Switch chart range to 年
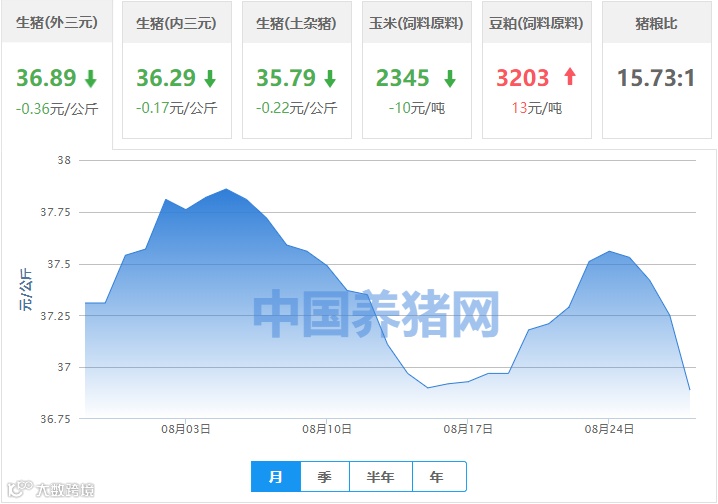718x504 pixels. [x=439, y=477]
